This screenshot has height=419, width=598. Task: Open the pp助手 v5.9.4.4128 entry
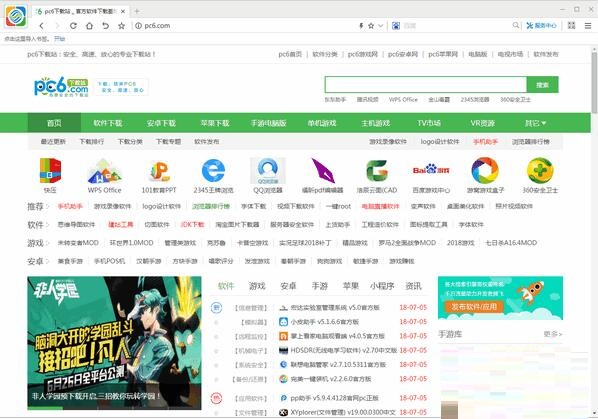[334, 398]
